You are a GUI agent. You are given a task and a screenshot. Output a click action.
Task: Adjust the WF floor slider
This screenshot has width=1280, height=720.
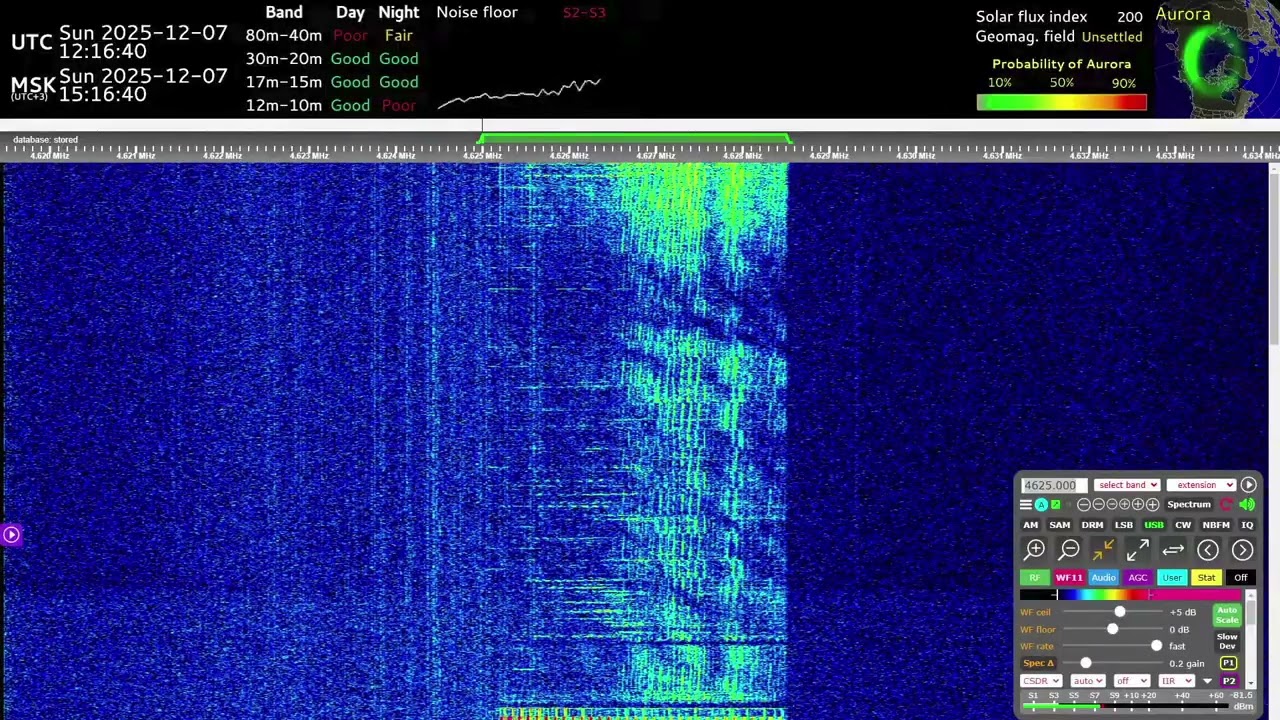point(1112,629)
